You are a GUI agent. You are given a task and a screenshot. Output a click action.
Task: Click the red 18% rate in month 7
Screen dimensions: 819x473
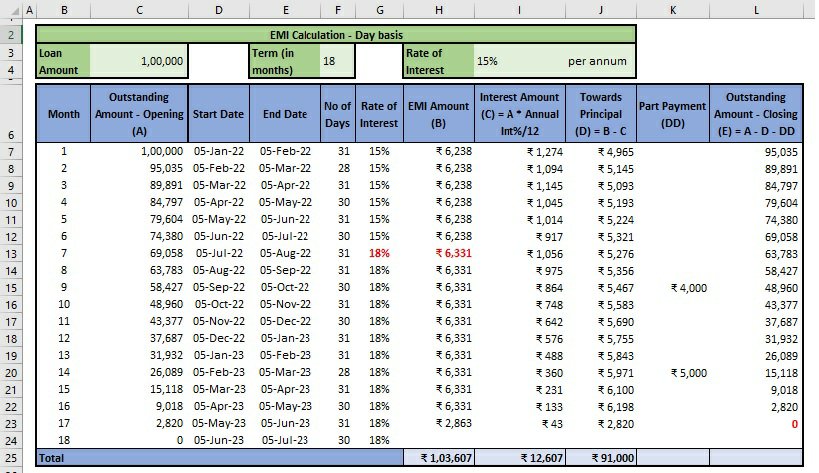click(379, 254)
